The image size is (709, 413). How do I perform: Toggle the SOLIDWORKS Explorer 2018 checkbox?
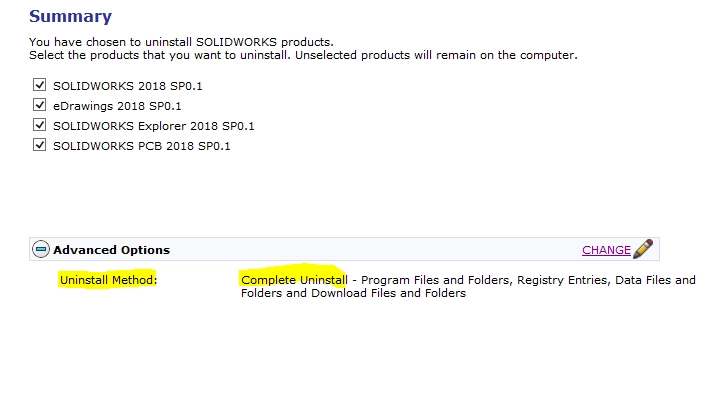[39, 125]
